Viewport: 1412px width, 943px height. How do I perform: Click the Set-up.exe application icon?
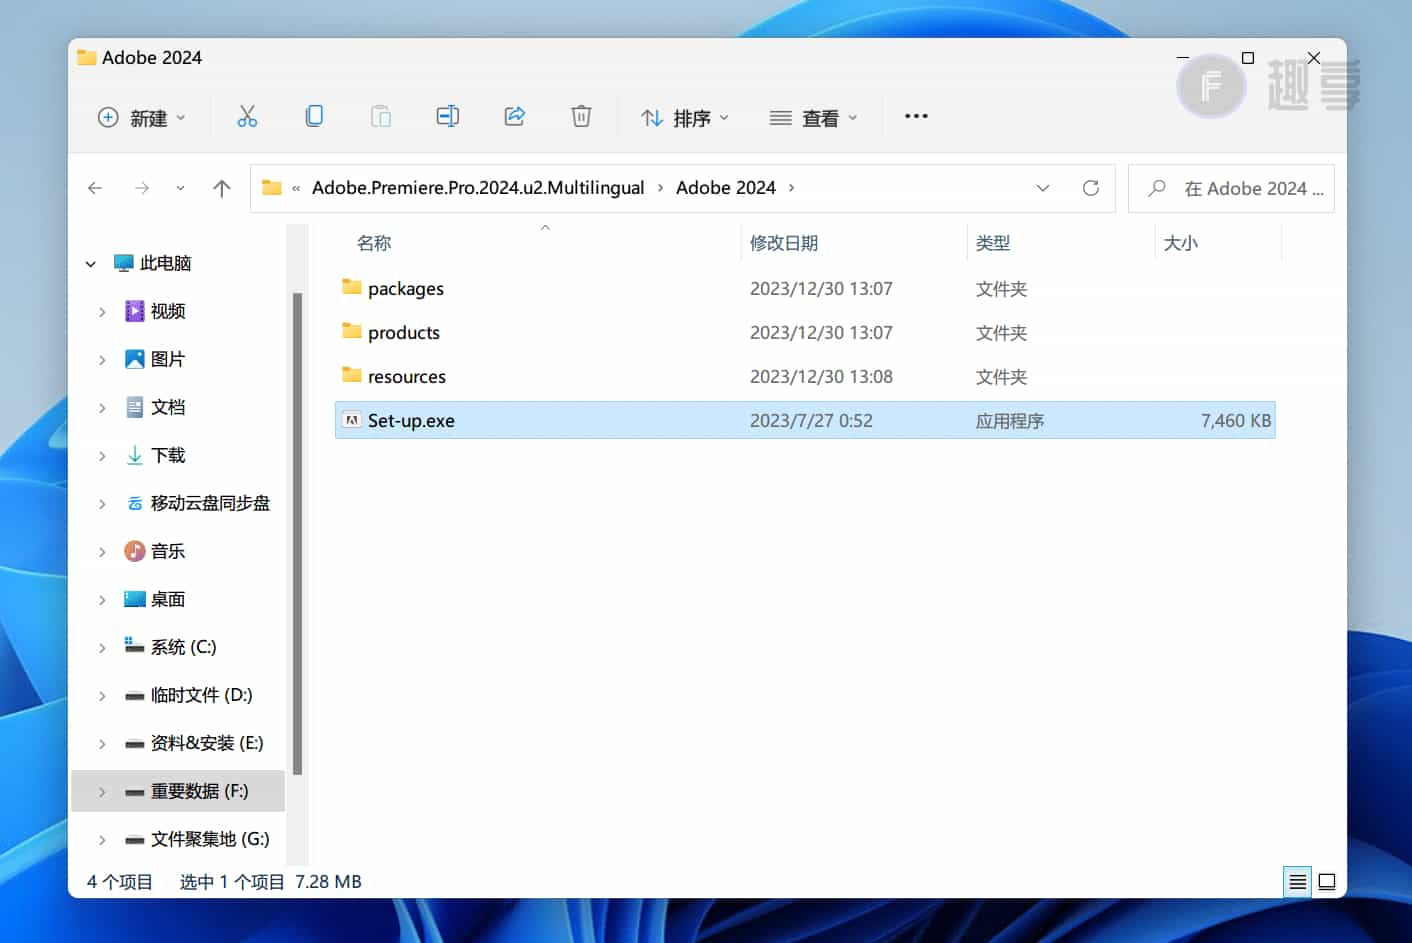pyautogui.click(x=352, y=420)
